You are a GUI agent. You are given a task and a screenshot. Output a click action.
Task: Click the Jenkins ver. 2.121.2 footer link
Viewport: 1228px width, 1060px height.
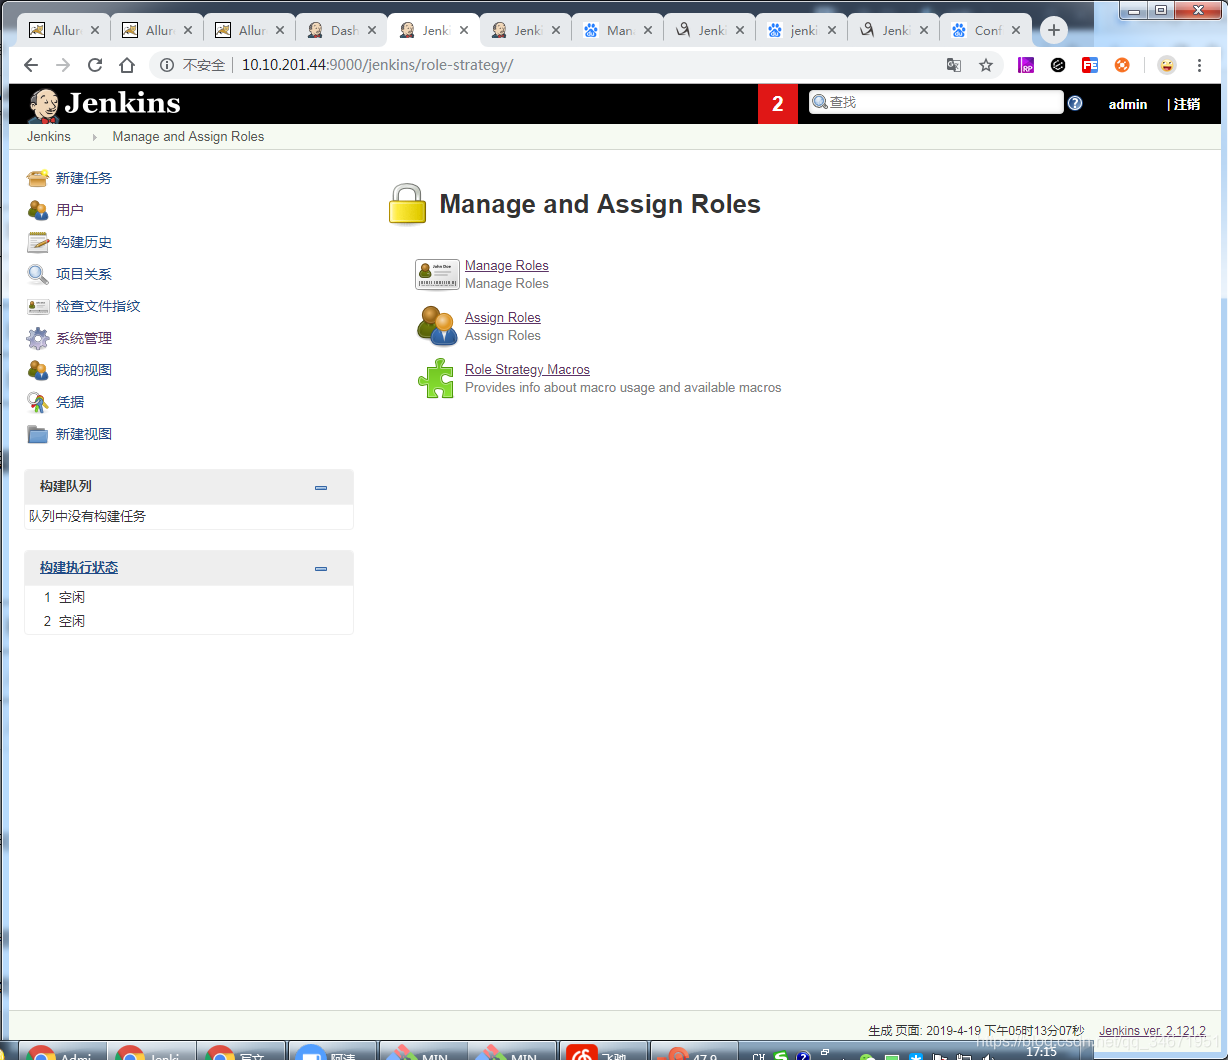coord(1152,1030)
